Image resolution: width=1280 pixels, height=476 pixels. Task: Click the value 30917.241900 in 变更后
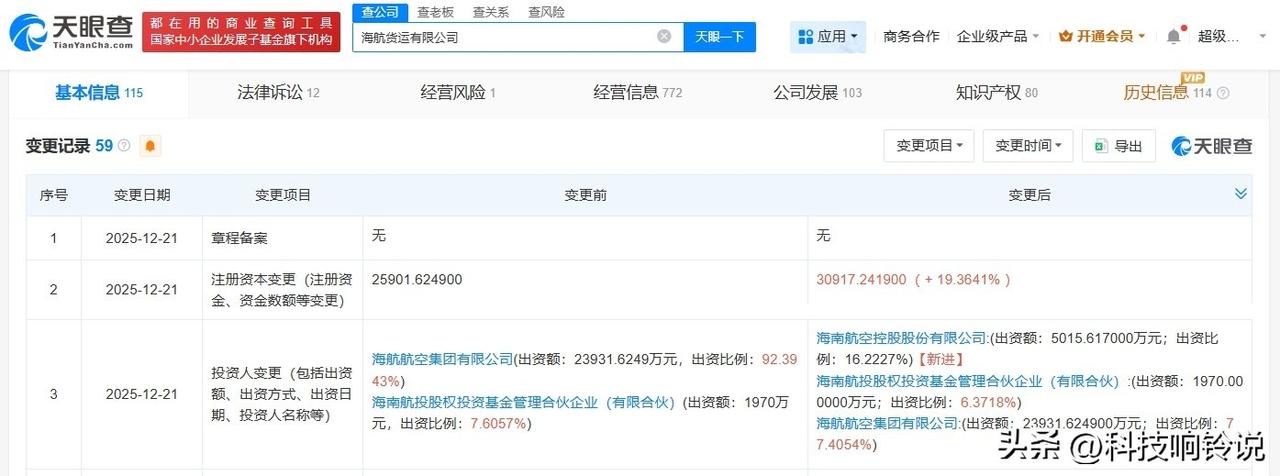click(x=862, y=280)
